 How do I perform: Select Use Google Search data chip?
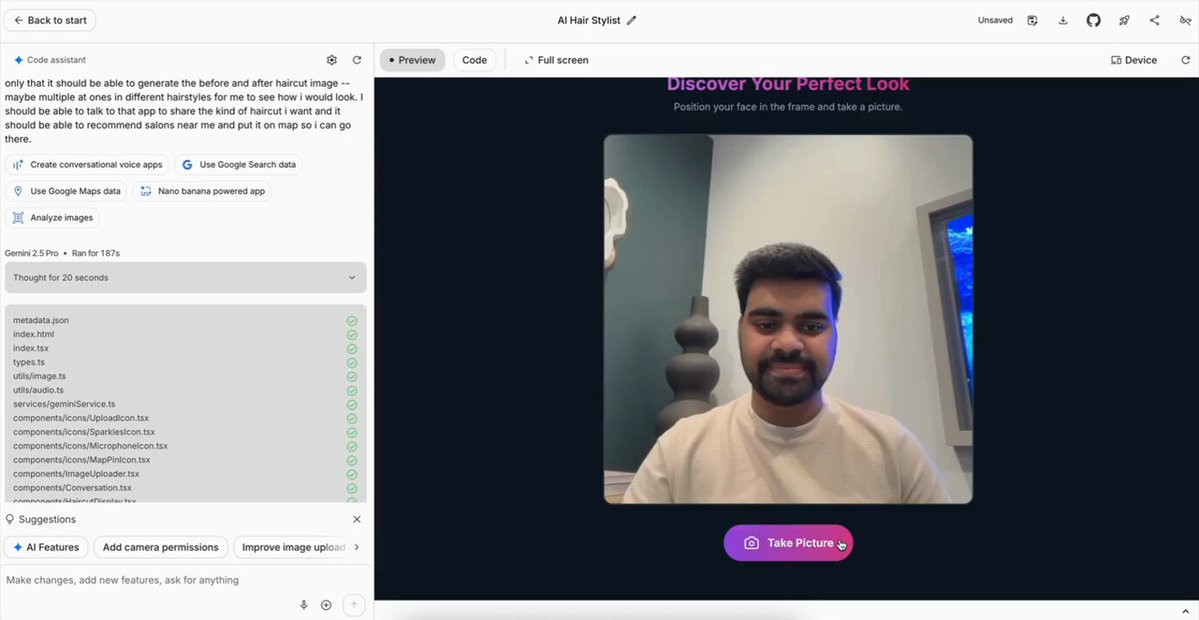(239, 164)
